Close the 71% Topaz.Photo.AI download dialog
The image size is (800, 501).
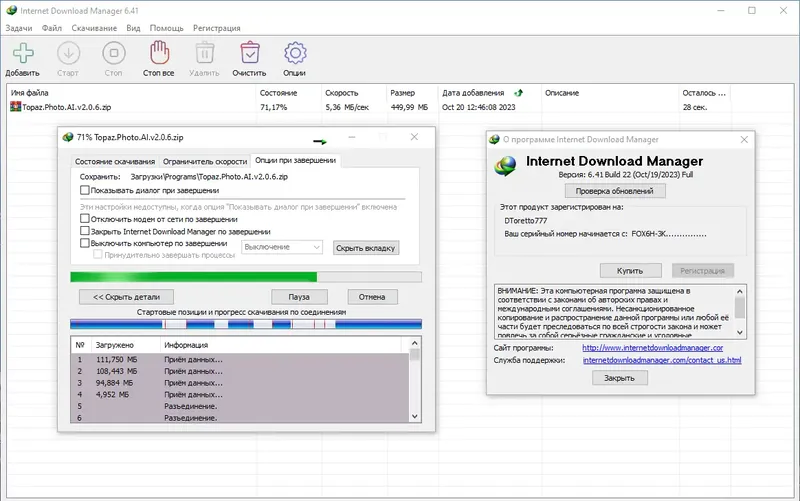tap(414, 137)
